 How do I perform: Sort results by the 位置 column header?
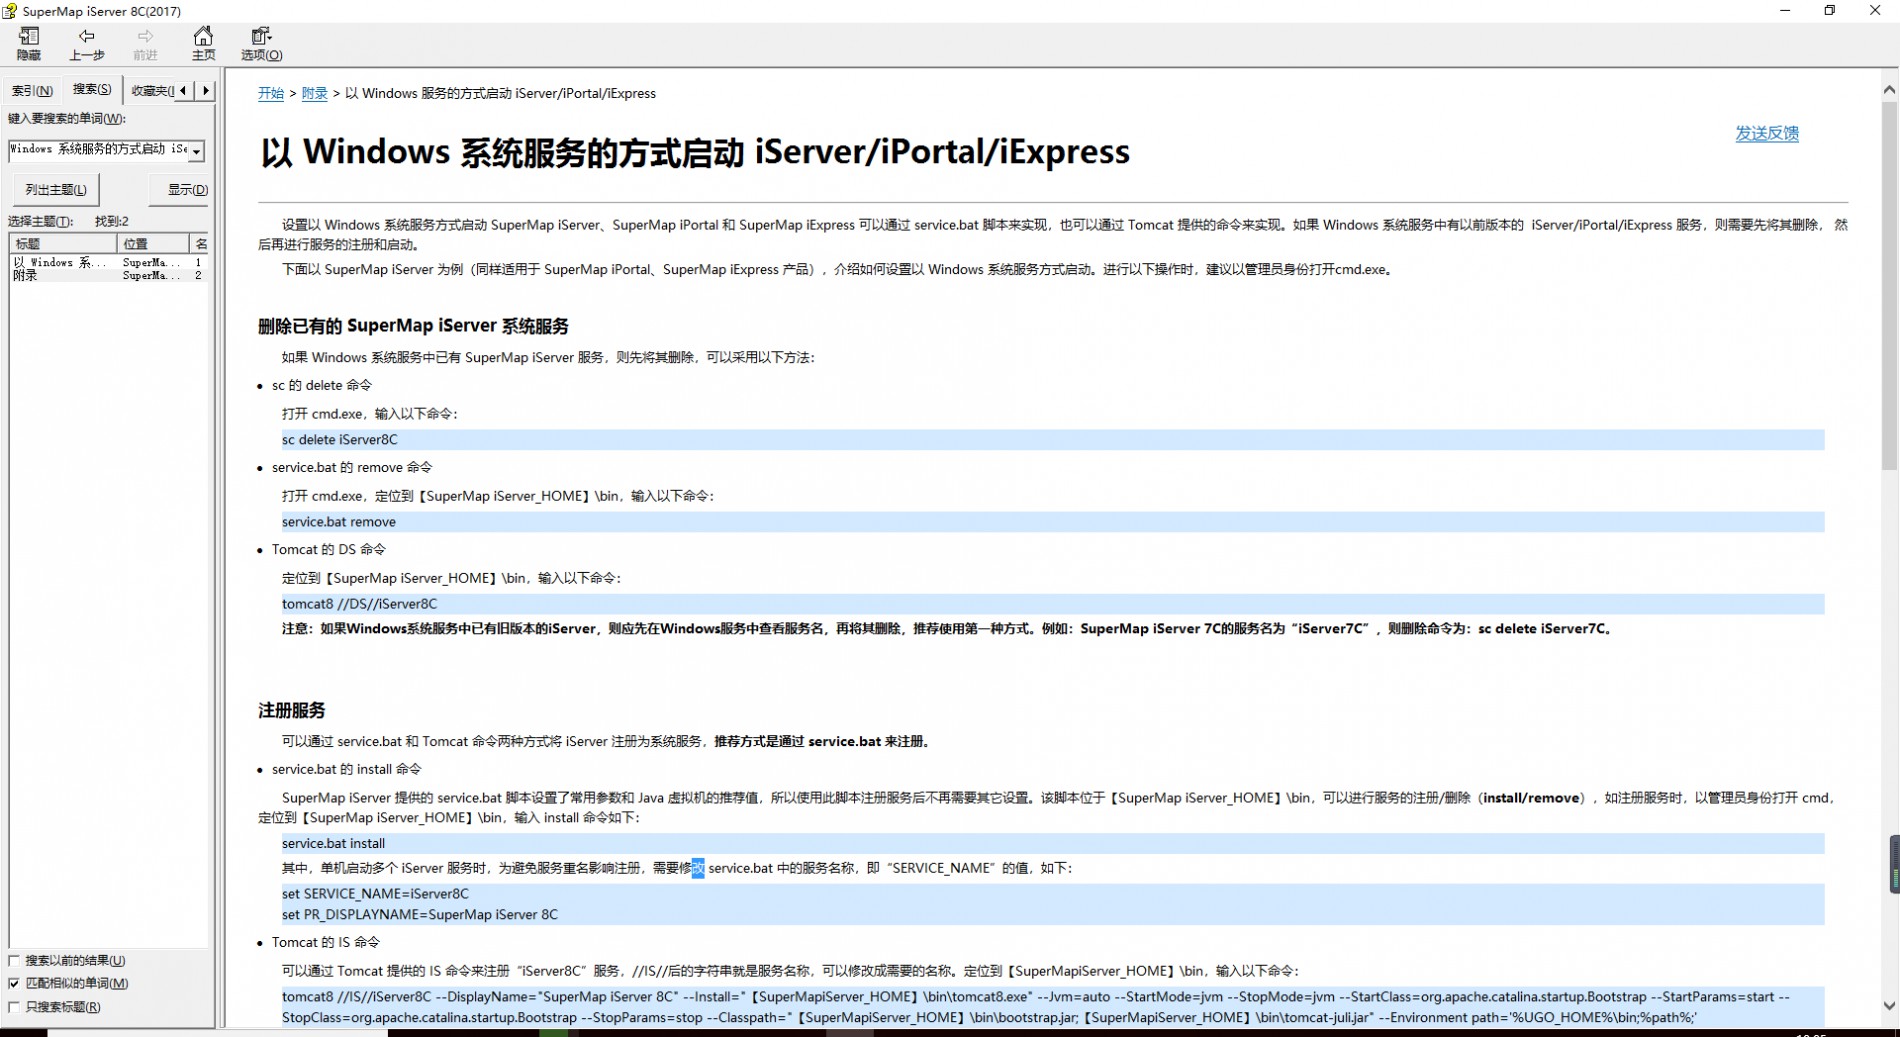point(153,243)
